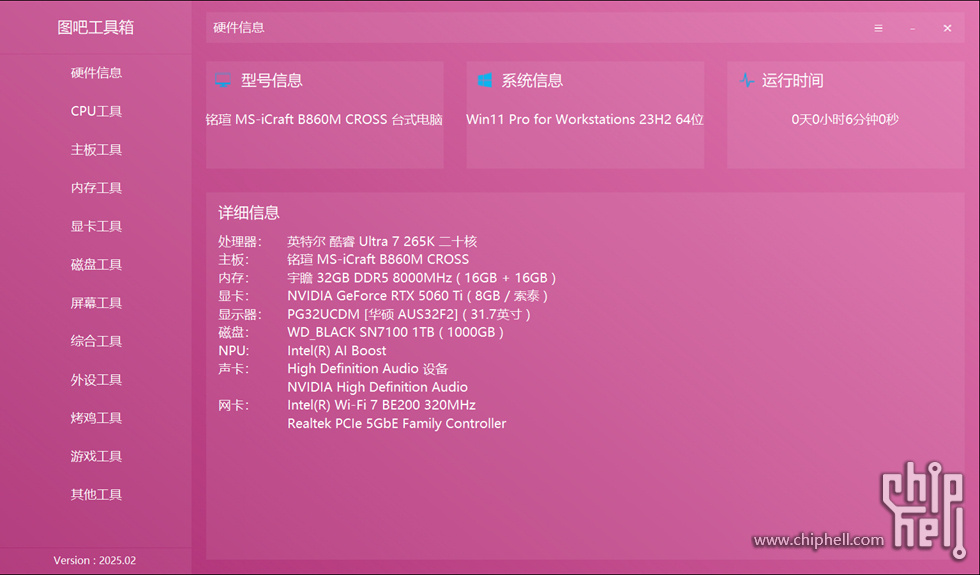980x575 pixels.
Task: Open the hamburger menu in title bar
Action: point(878,28)
